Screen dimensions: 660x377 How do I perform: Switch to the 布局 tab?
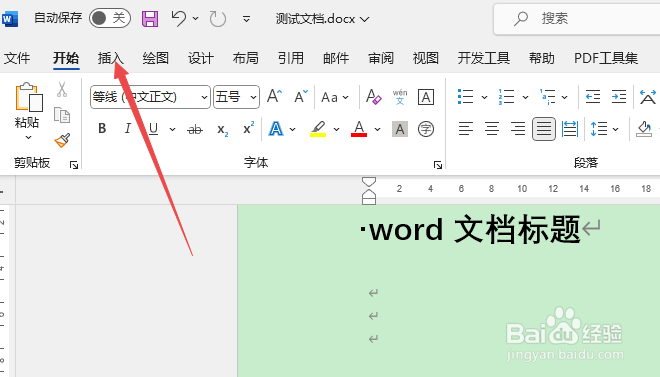pos(246,58)
